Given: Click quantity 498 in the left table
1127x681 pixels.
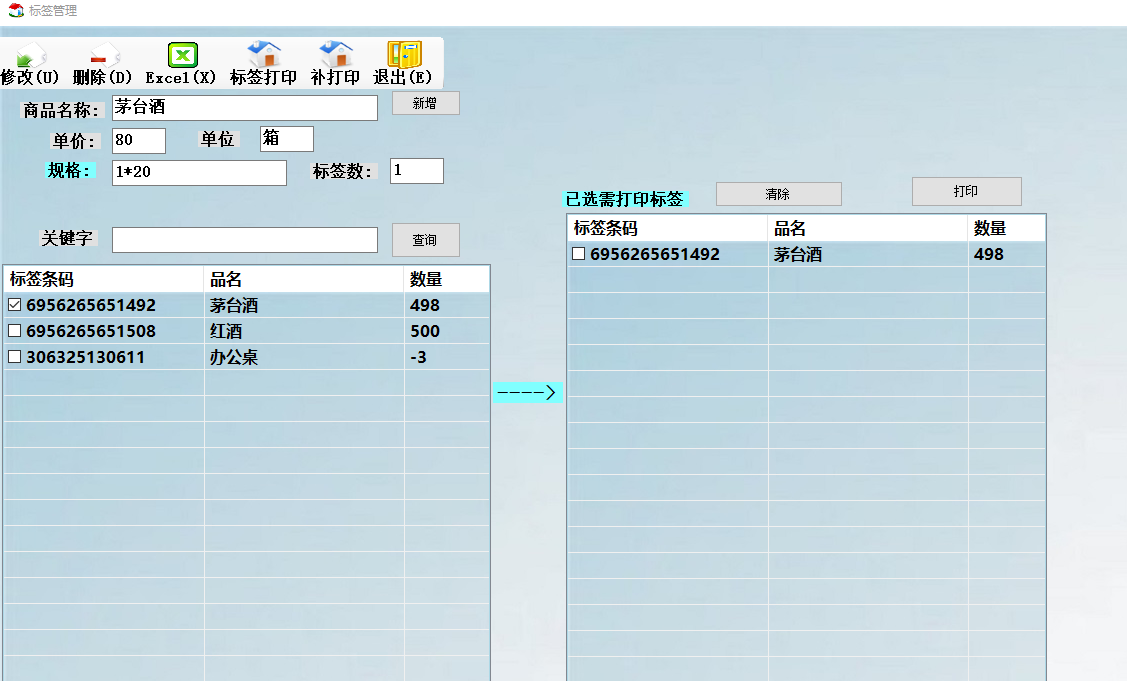Looking at the screenshot, I should [425, 305].
